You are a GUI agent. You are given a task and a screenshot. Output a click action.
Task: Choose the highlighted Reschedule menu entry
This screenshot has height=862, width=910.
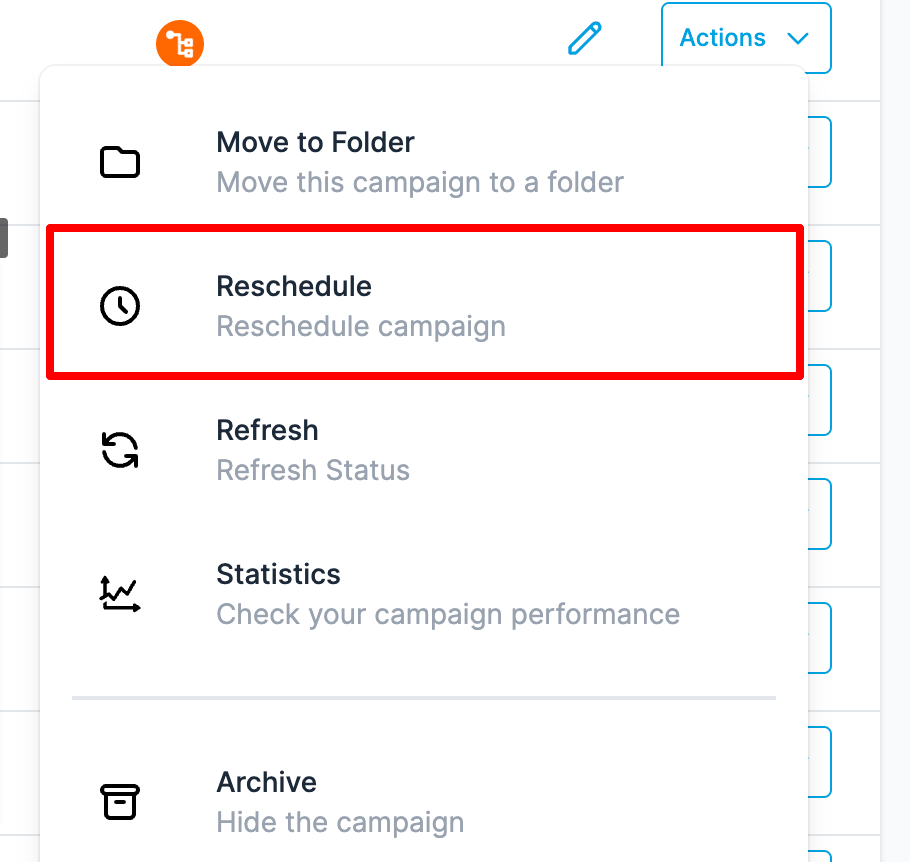[x=425, y=302]
